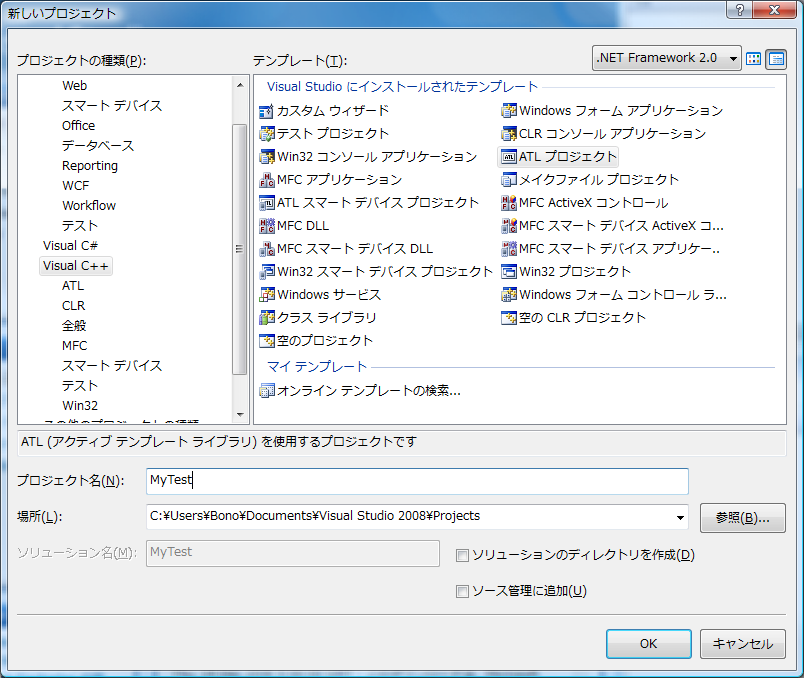This screenshot has height=678, width=804.
Task: Select Visual C++ node
Action: (76, 266)
